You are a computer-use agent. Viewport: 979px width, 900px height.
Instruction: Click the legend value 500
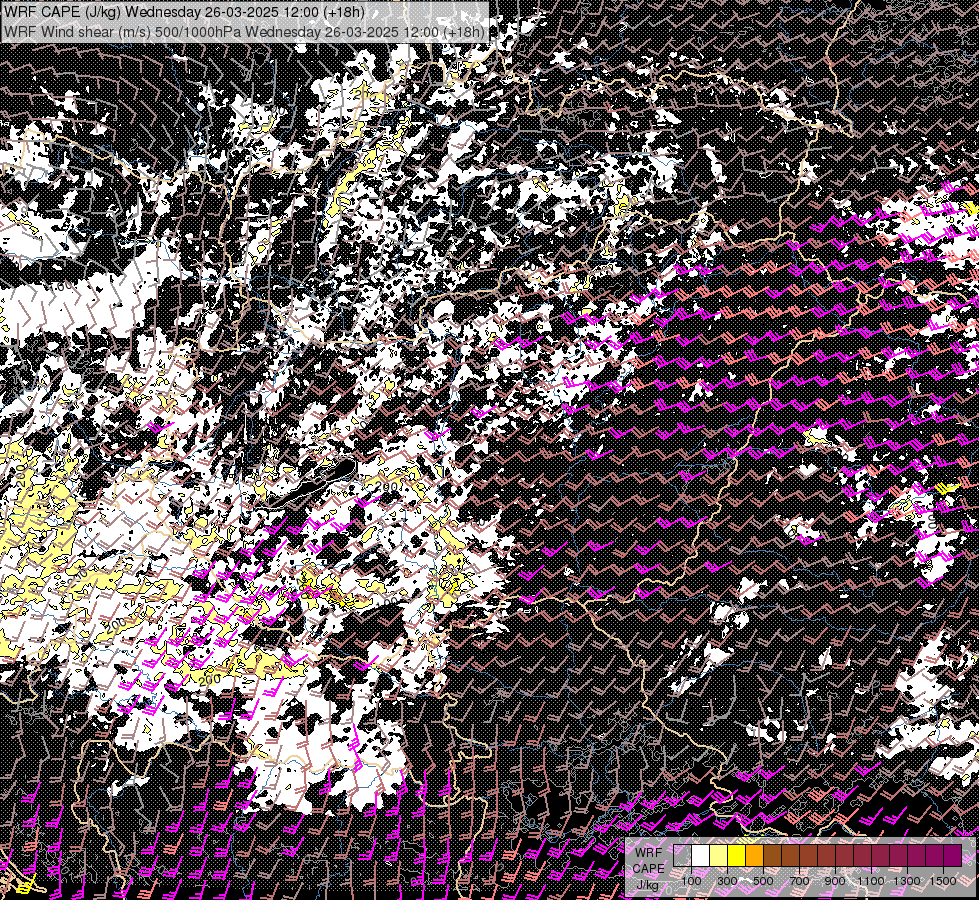(x=763, y=881)
